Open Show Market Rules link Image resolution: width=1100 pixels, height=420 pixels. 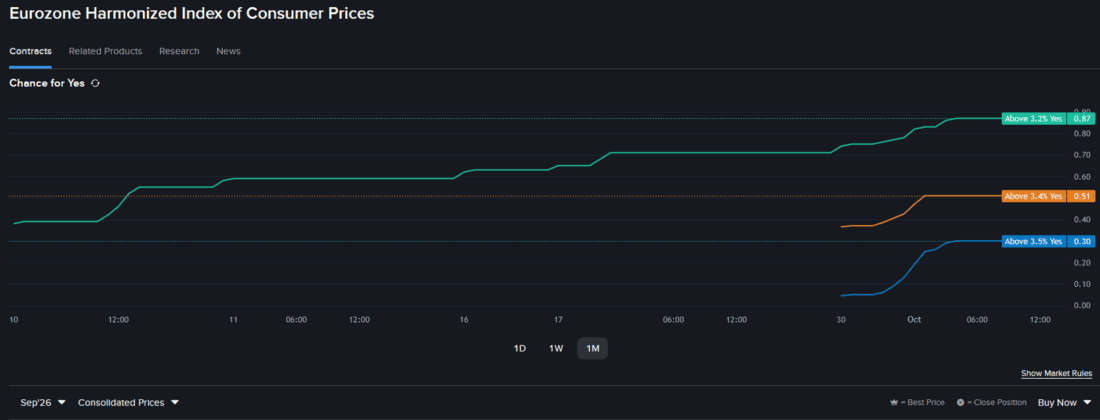pyautogui.click(x=1057, y=373)
